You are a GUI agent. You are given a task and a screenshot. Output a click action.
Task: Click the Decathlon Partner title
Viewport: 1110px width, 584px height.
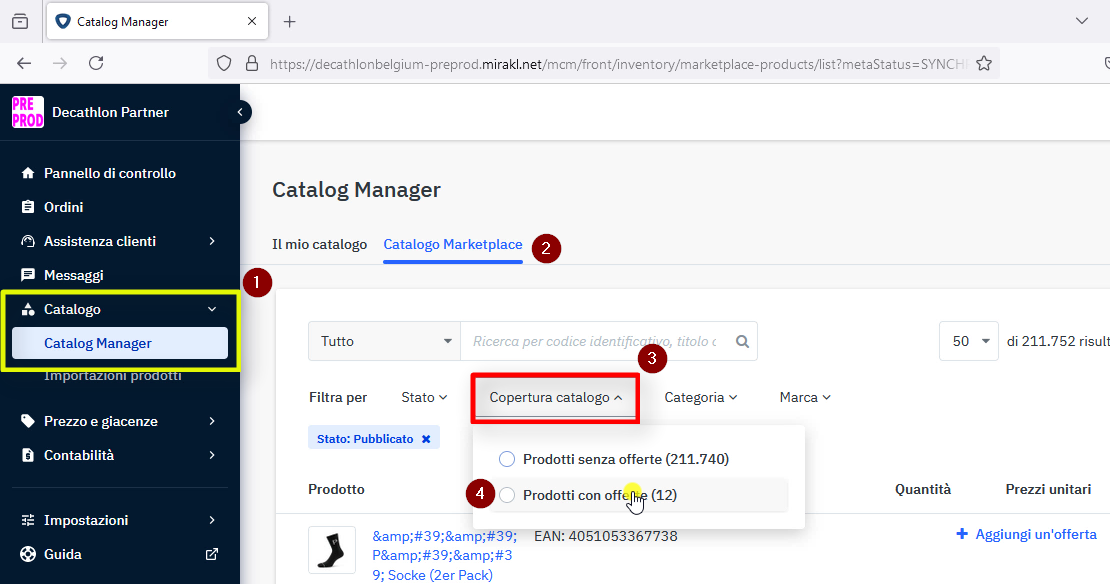click(110, 112)
